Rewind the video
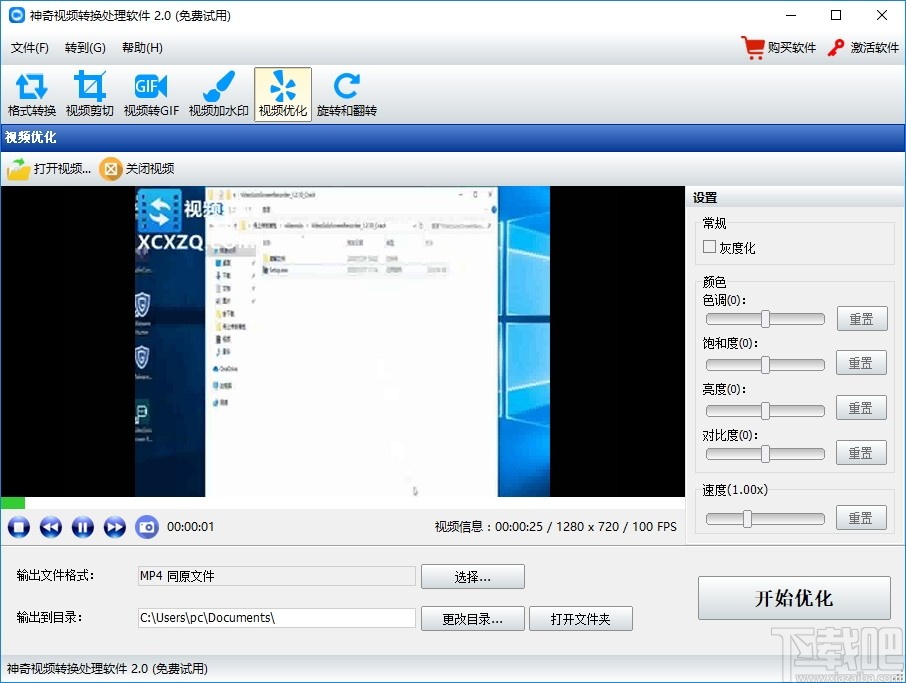906x683 pixels. coord(51,527)
